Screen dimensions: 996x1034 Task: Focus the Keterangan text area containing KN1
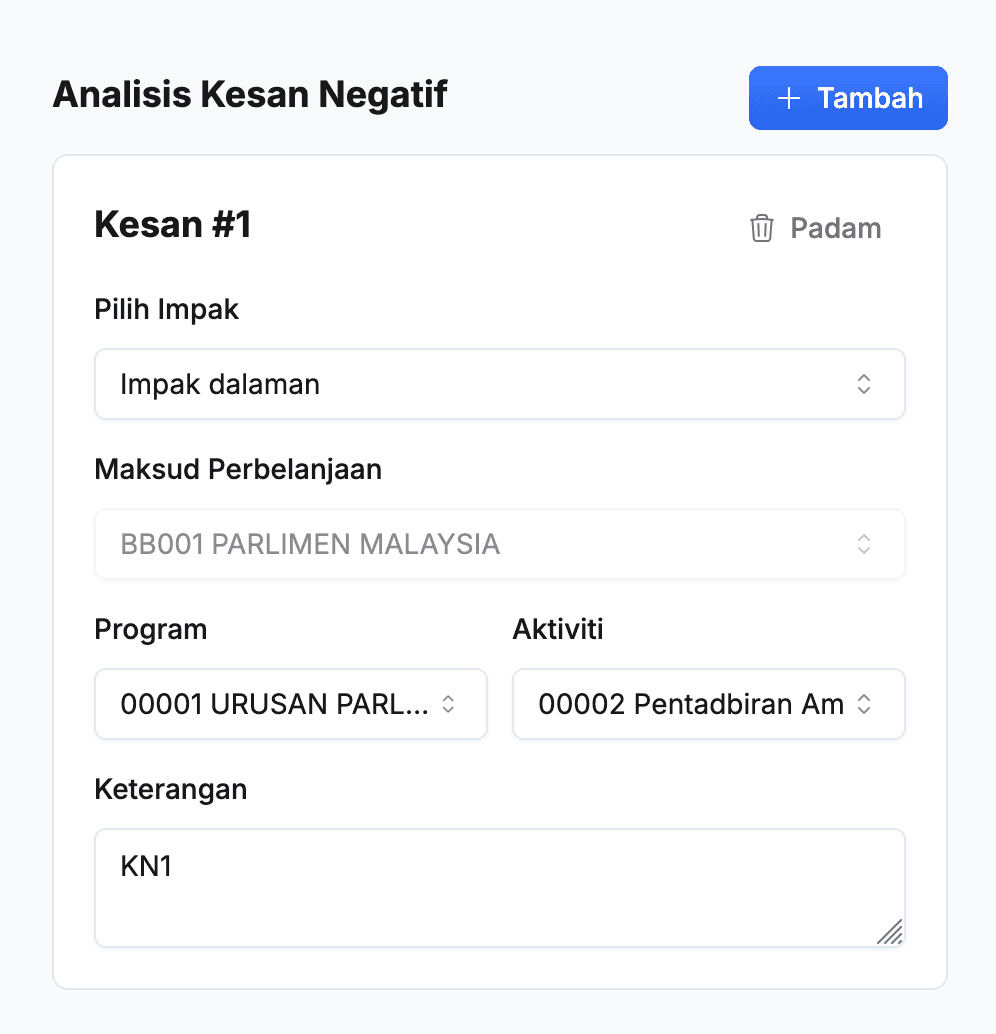click(x=498, y=888)
